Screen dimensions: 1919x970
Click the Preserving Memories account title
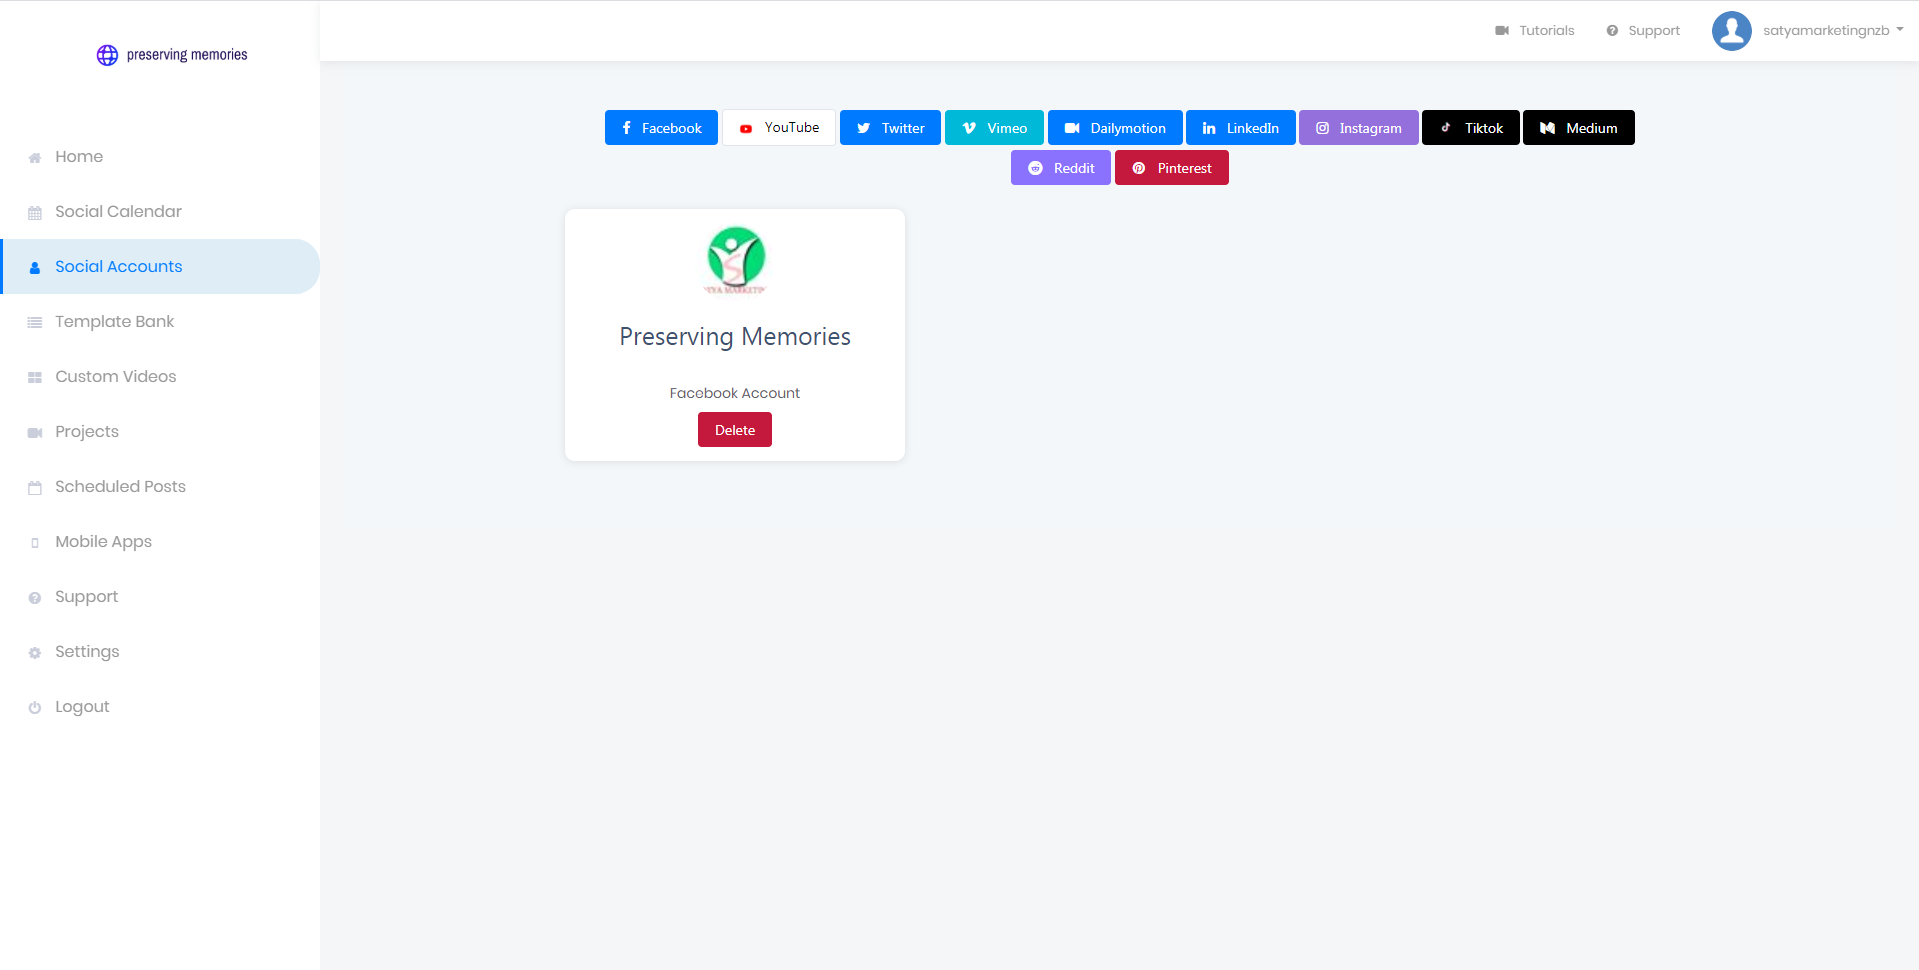tap(735, 337)
